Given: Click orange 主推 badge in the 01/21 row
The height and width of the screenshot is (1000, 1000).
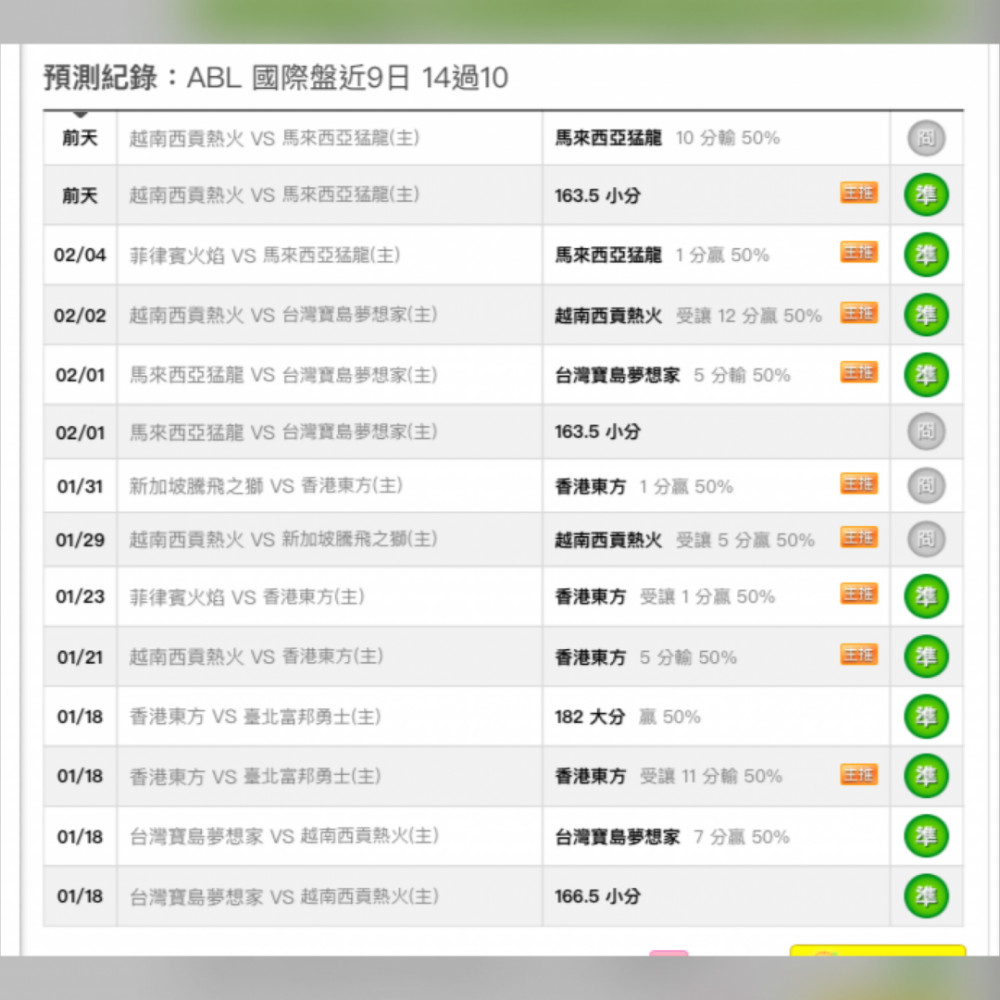Looking at the screenshot, I should tap(858, 654).
